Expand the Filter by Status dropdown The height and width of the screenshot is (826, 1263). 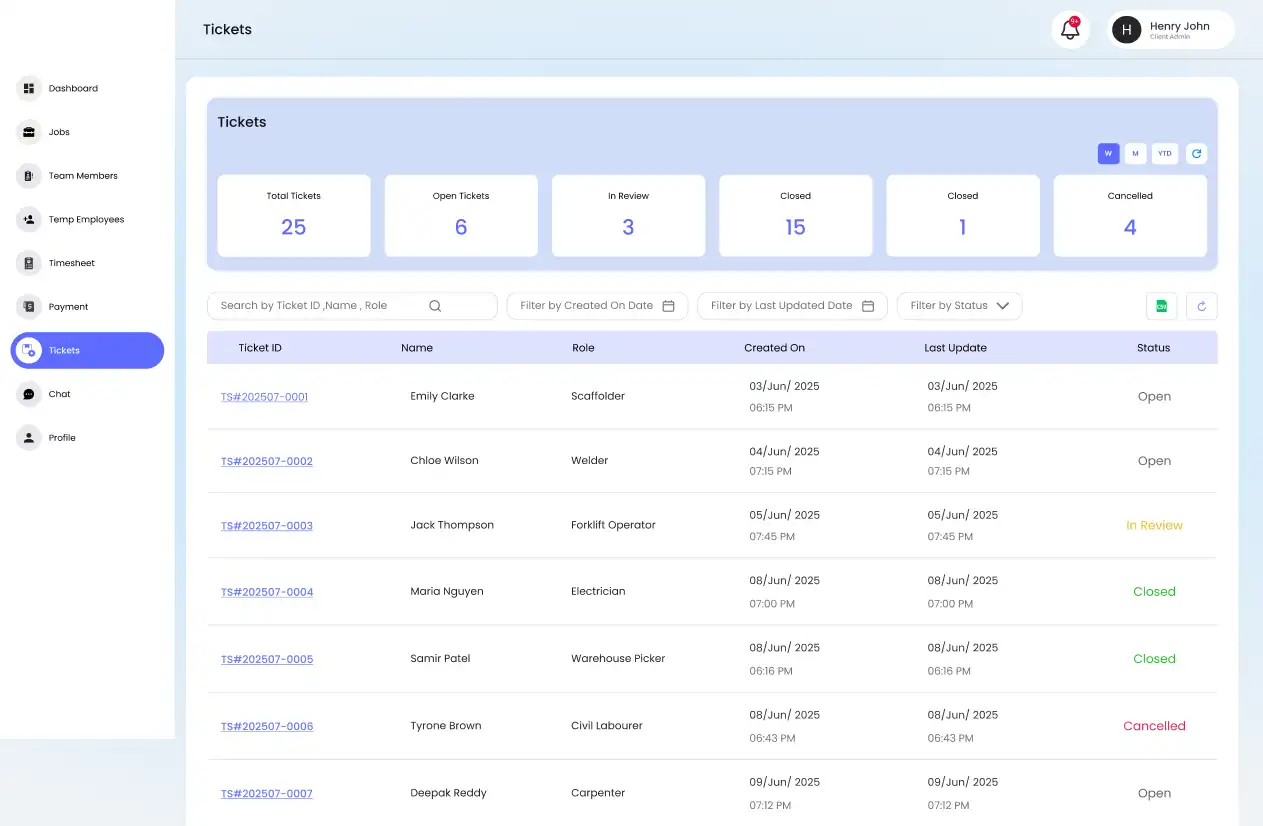(959, 306)
